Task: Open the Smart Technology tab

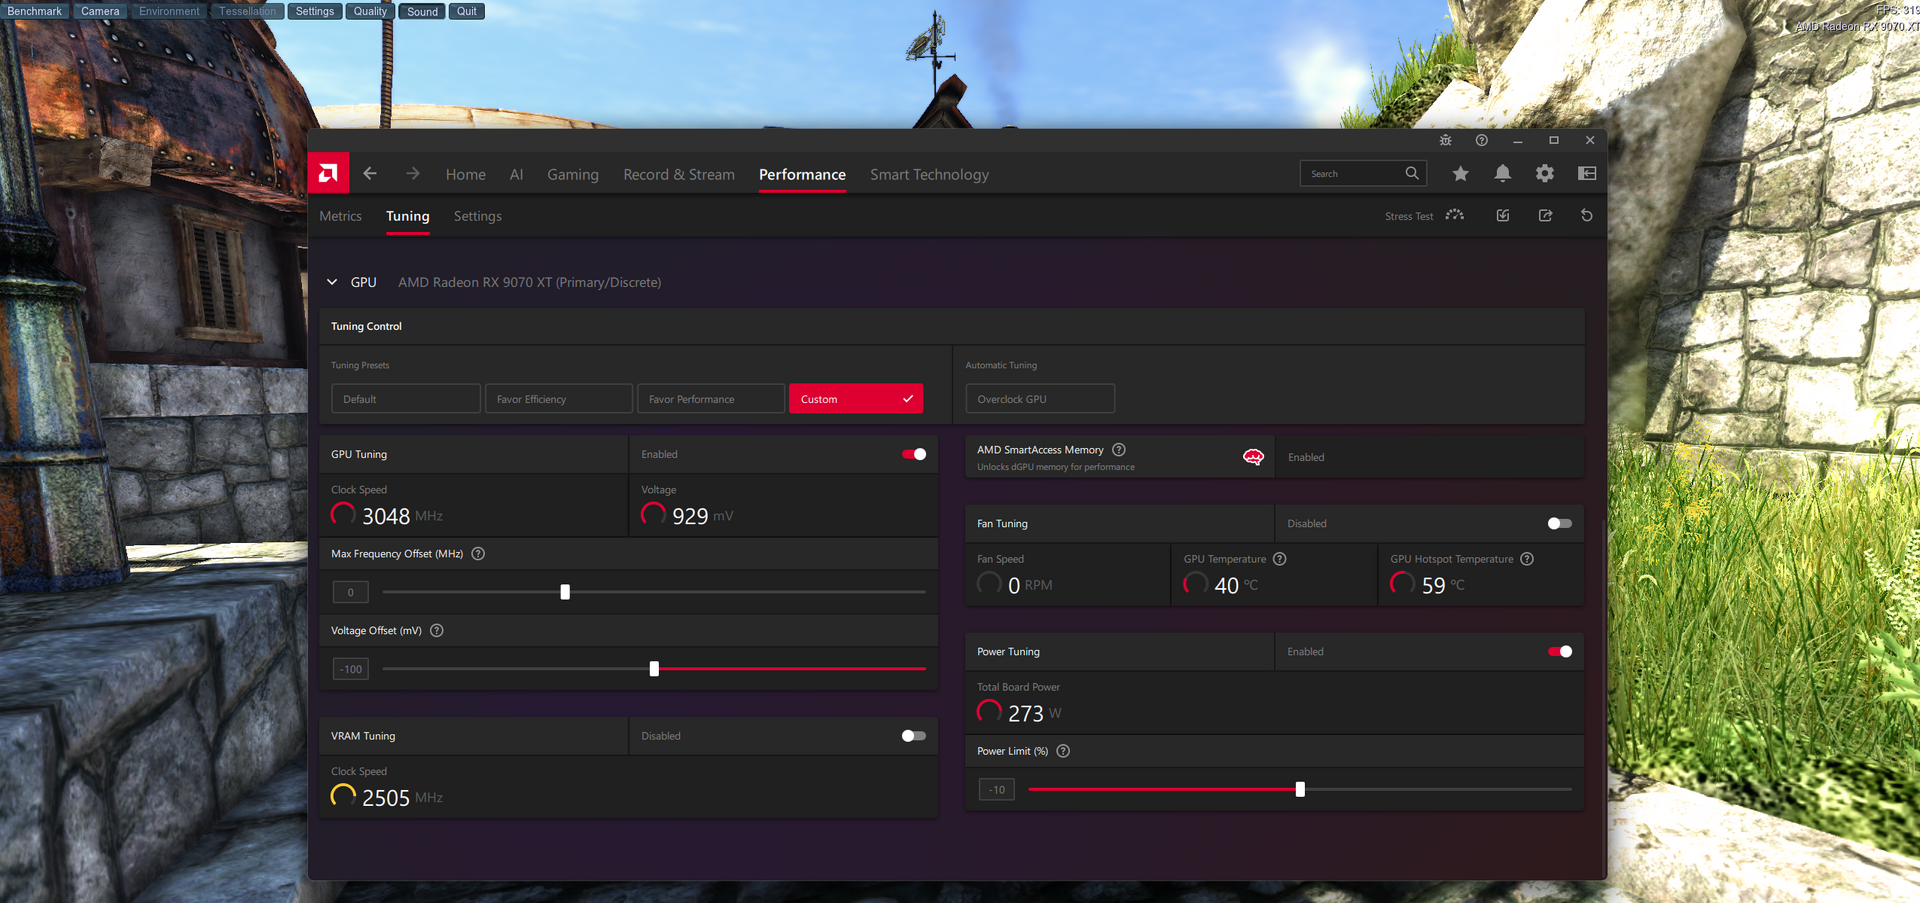Action: pos(929,174)
